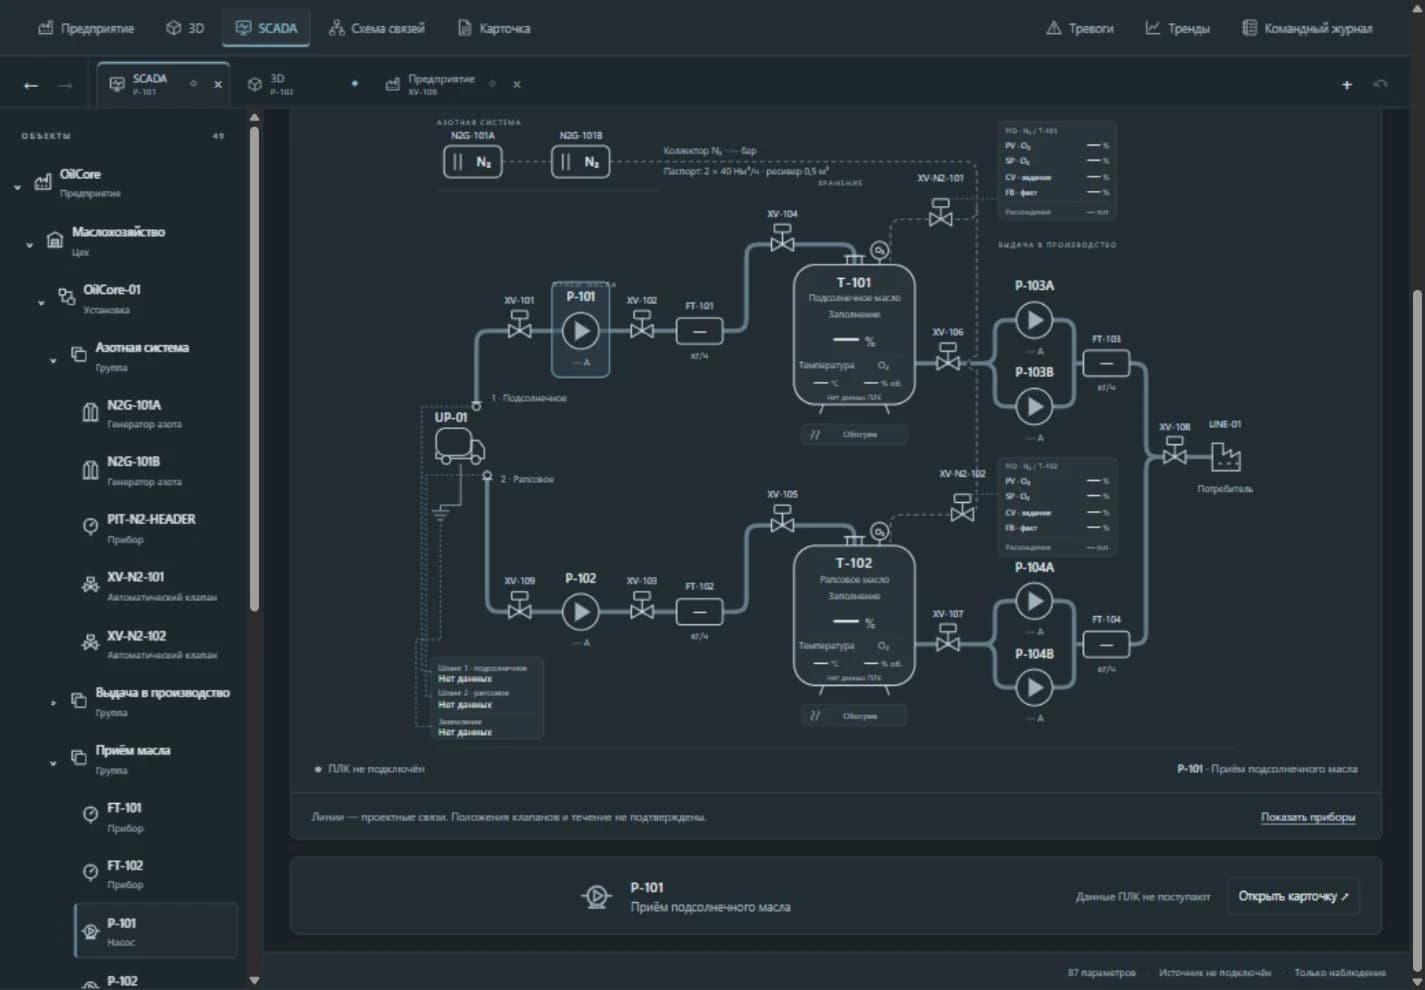This screenshot has width=1425, height=990.
Task: Open the Тренды trends page
Action: pyautogui.click(x=1177, y=28)
